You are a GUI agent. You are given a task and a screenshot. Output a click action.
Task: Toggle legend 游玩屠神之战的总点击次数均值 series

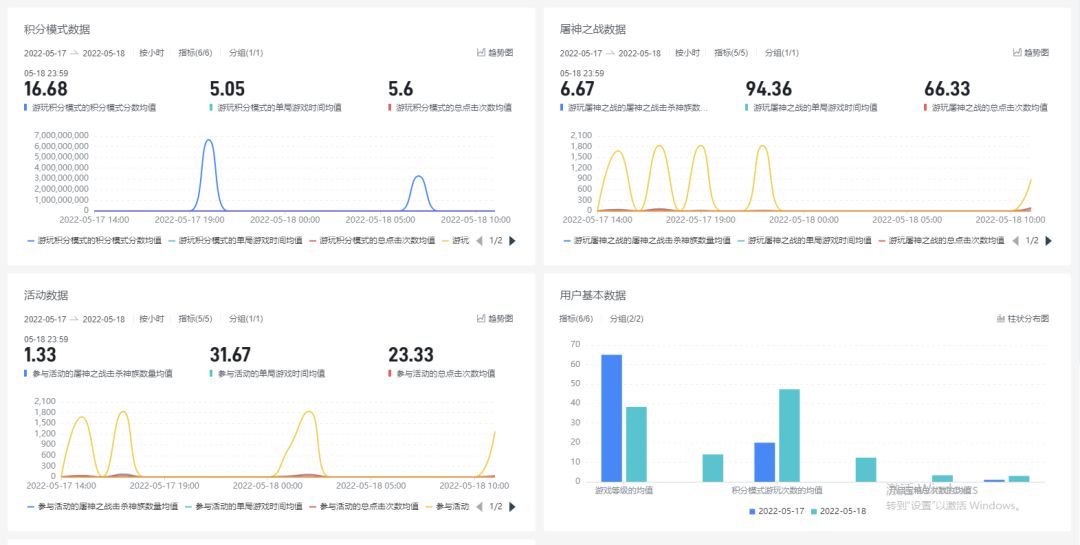pos(941,240)
